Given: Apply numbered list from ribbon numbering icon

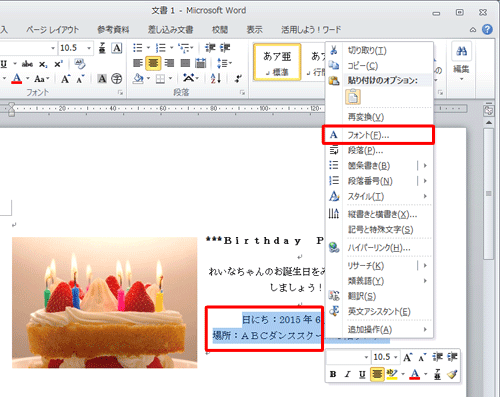Looking at the screenshot, I should coord(161,48).
